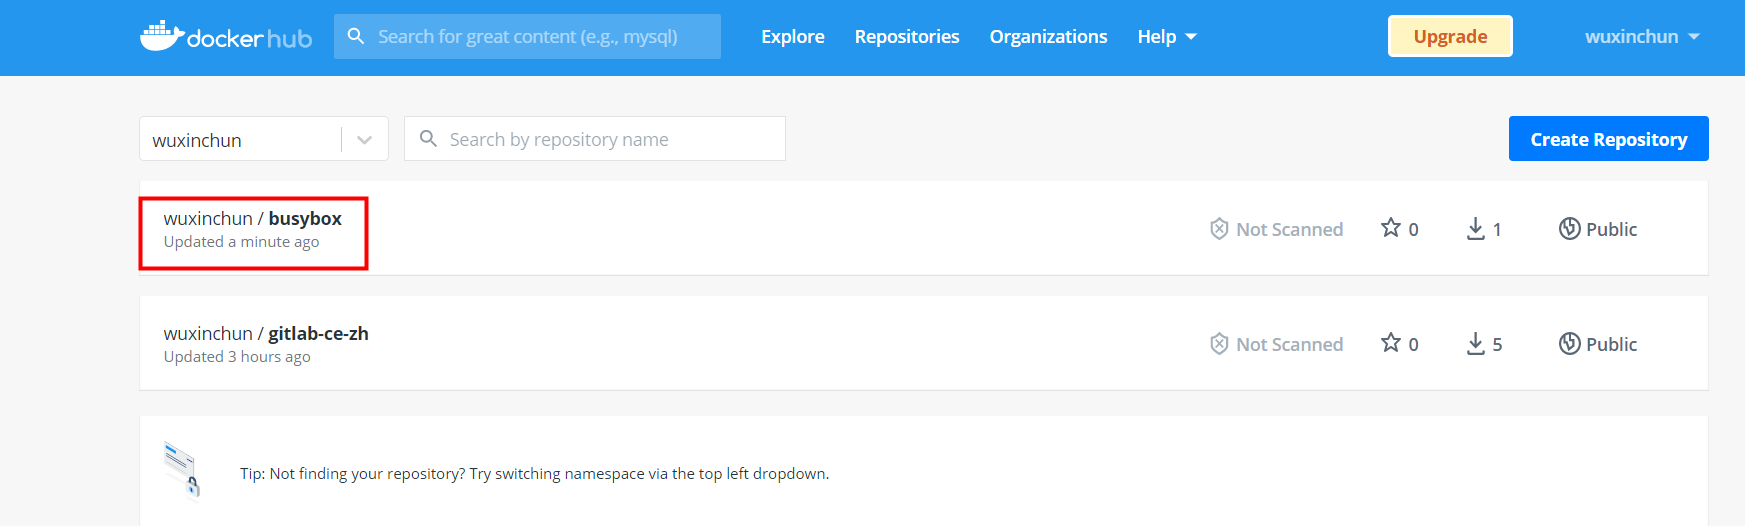This screenshot has height=526, width=1745.
Task: Click the star icon for gitlab-ce-zh repository
Action: point(1390,343)
